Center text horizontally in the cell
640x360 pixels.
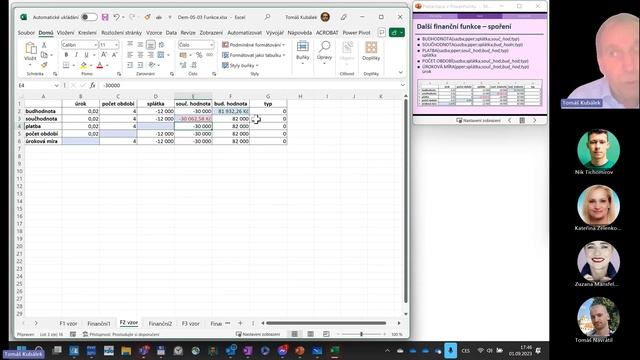(140, 55)
